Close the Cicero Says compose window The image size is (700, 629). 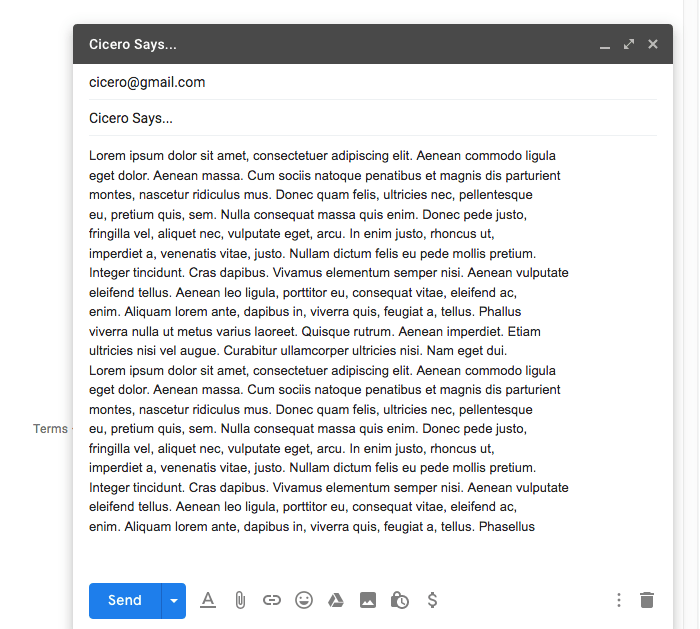click(x=653, y=44)
